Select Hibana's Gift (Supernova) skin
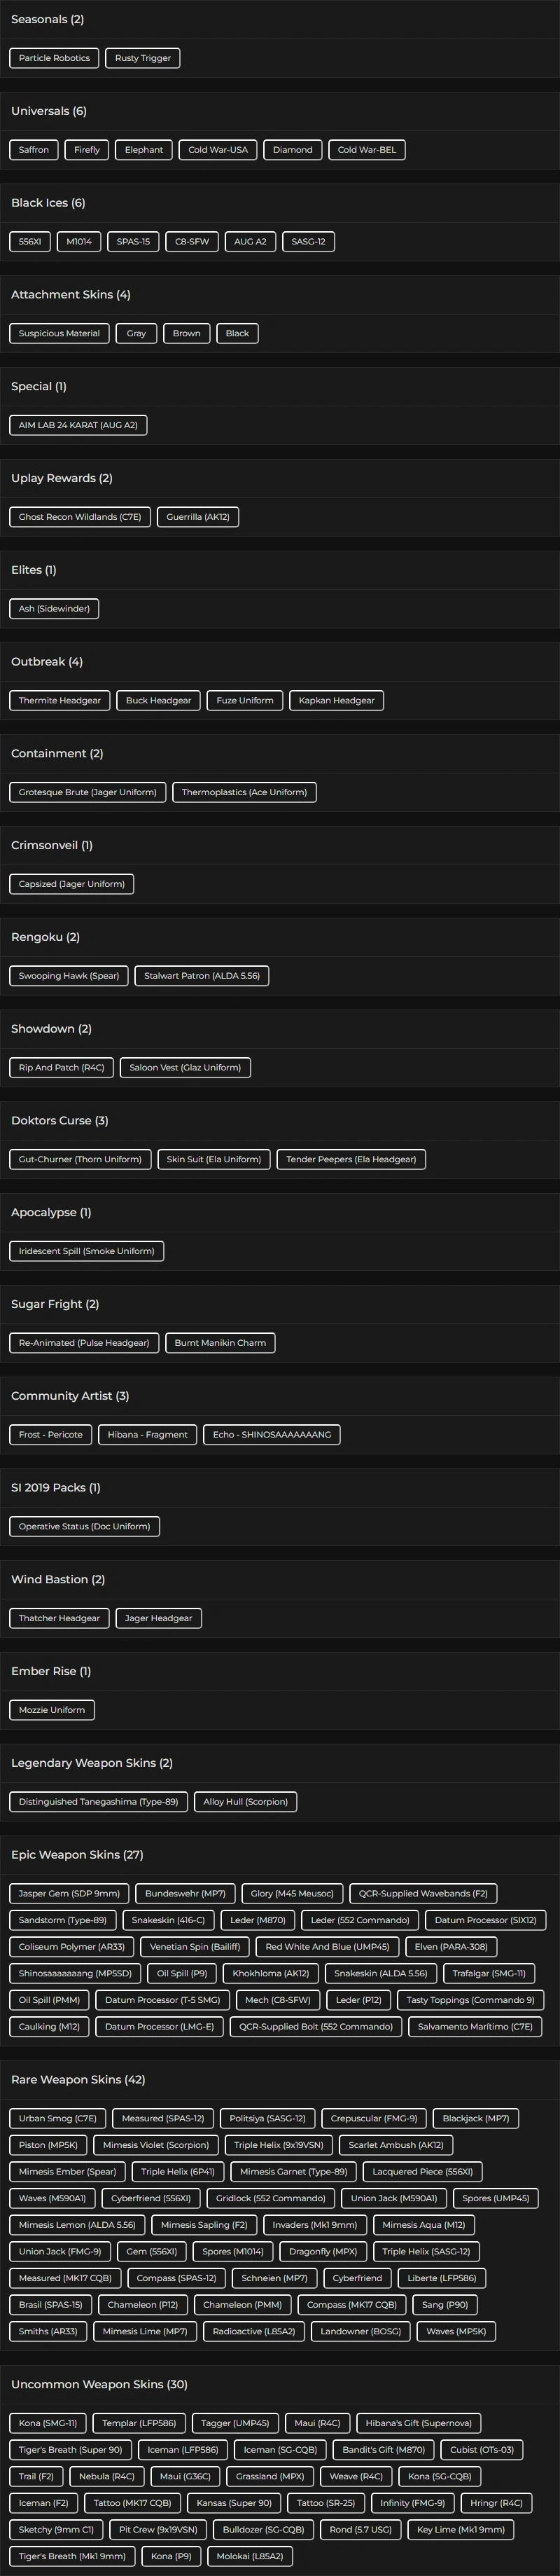This screenshot has width=560, height=2576. point(418,2423)
